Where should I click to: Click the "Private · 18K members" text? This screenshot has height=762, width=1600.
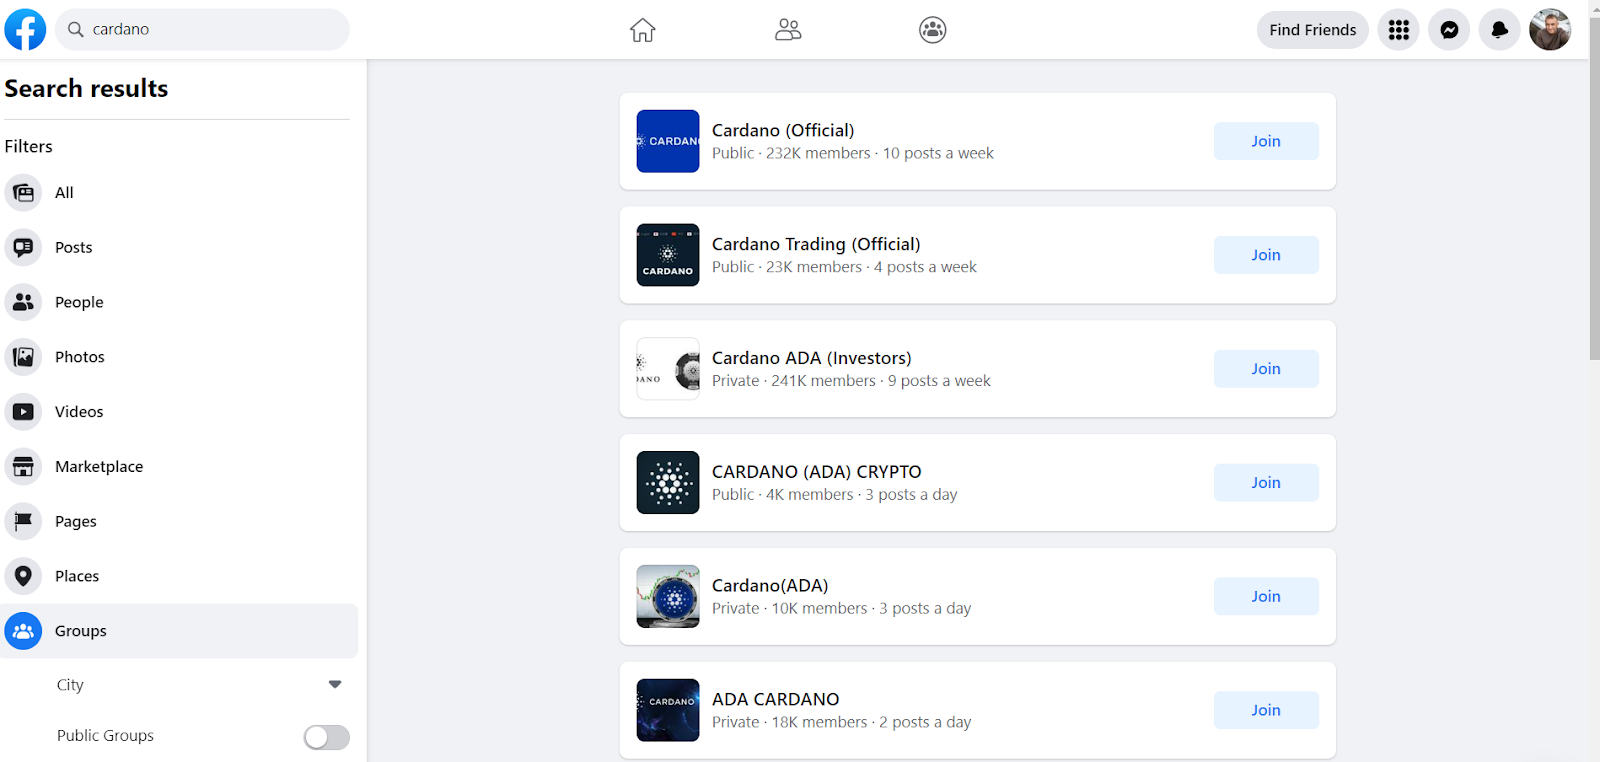tap(790, 722)
